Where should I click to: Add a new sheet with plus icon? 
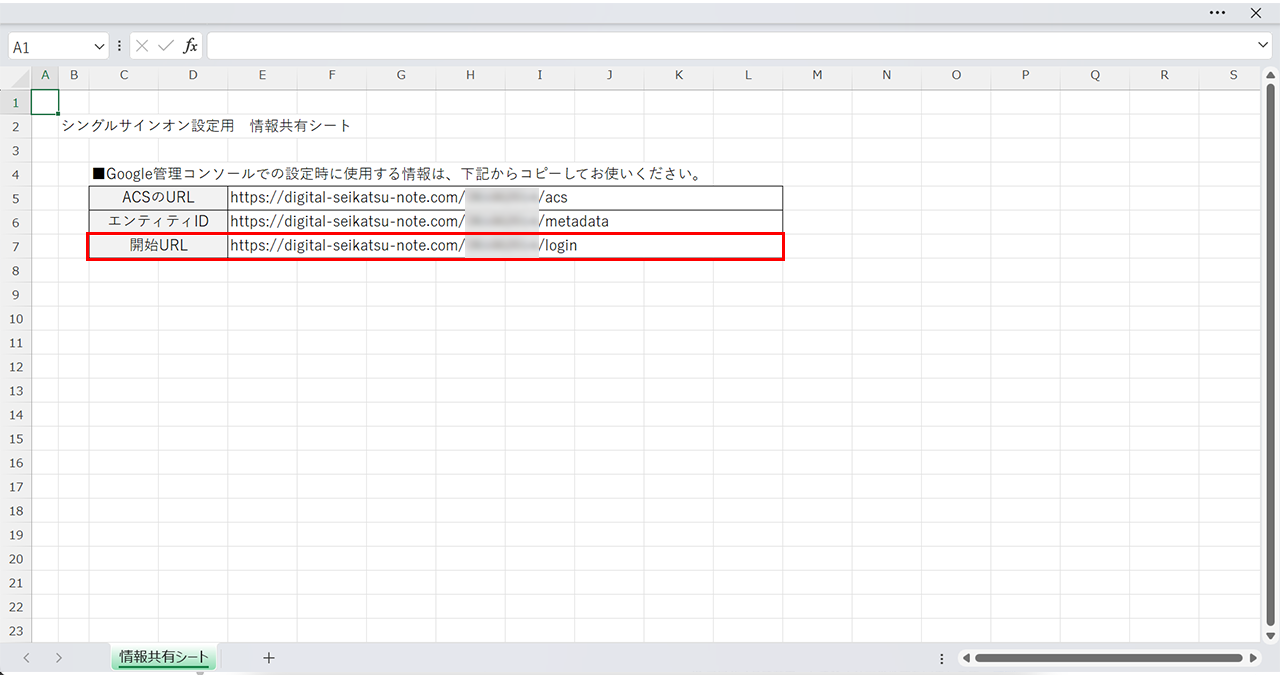pos(268,657)
